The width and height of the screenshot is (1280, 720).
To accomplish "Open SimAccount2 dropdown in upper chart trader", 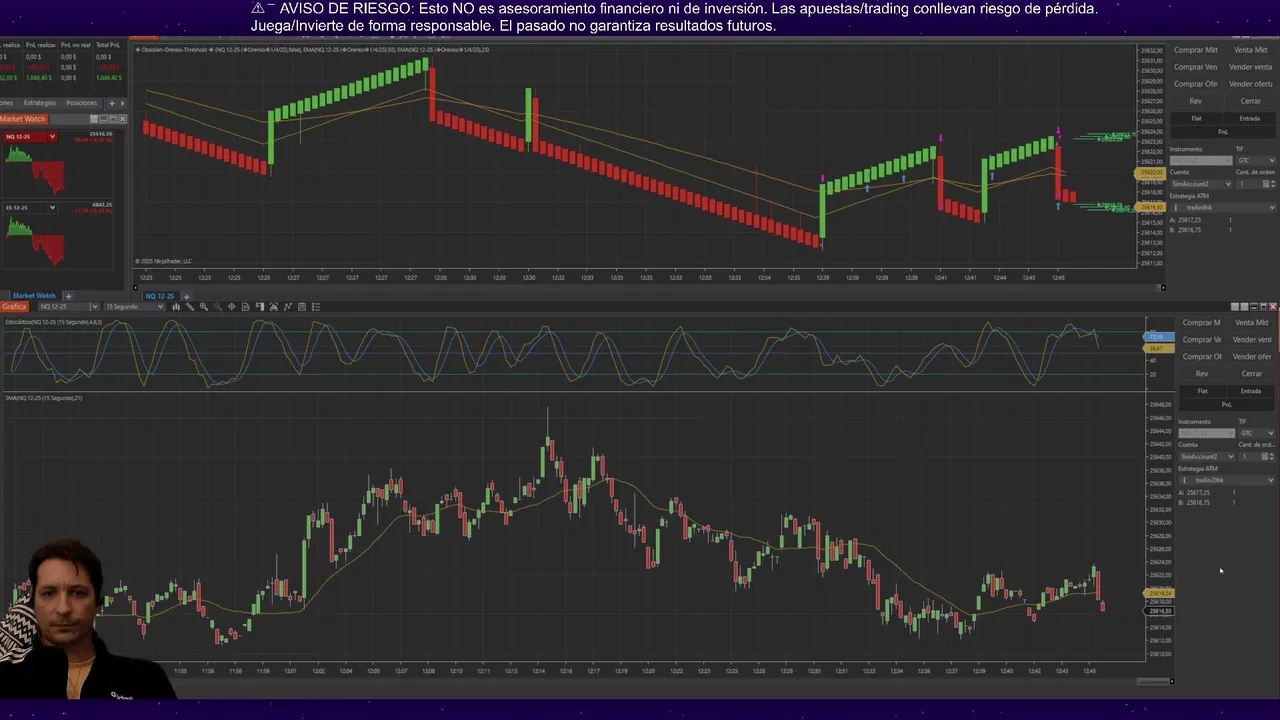I will click(x=1201, y=184).
